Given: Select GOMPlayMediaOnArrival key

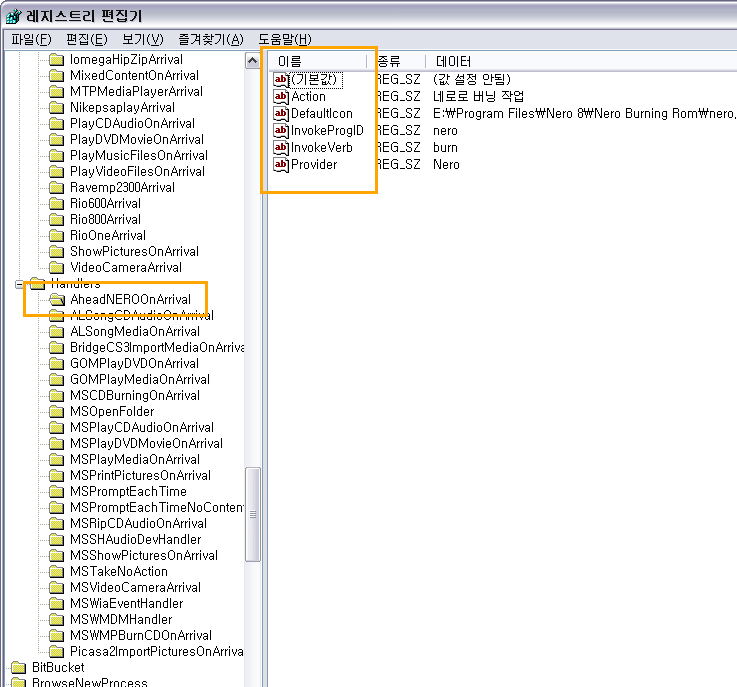Looking at the screenshot, I should [x=140, y=380].
